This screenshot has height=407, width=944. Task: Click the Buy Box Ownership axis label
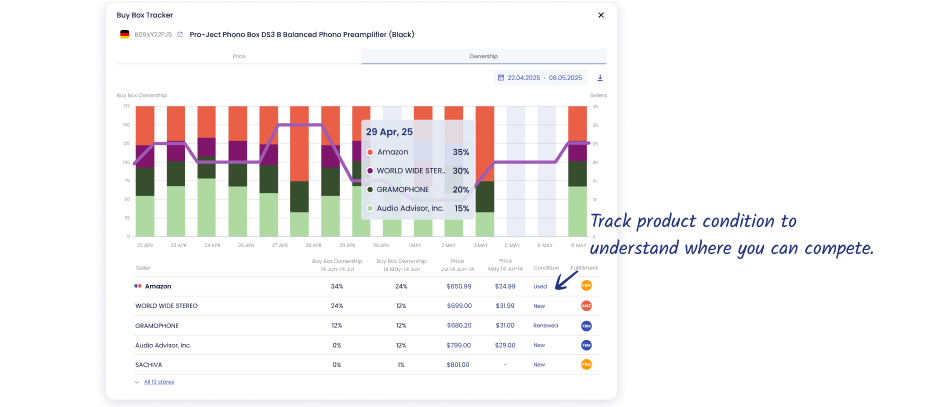(x=141, y=95)
